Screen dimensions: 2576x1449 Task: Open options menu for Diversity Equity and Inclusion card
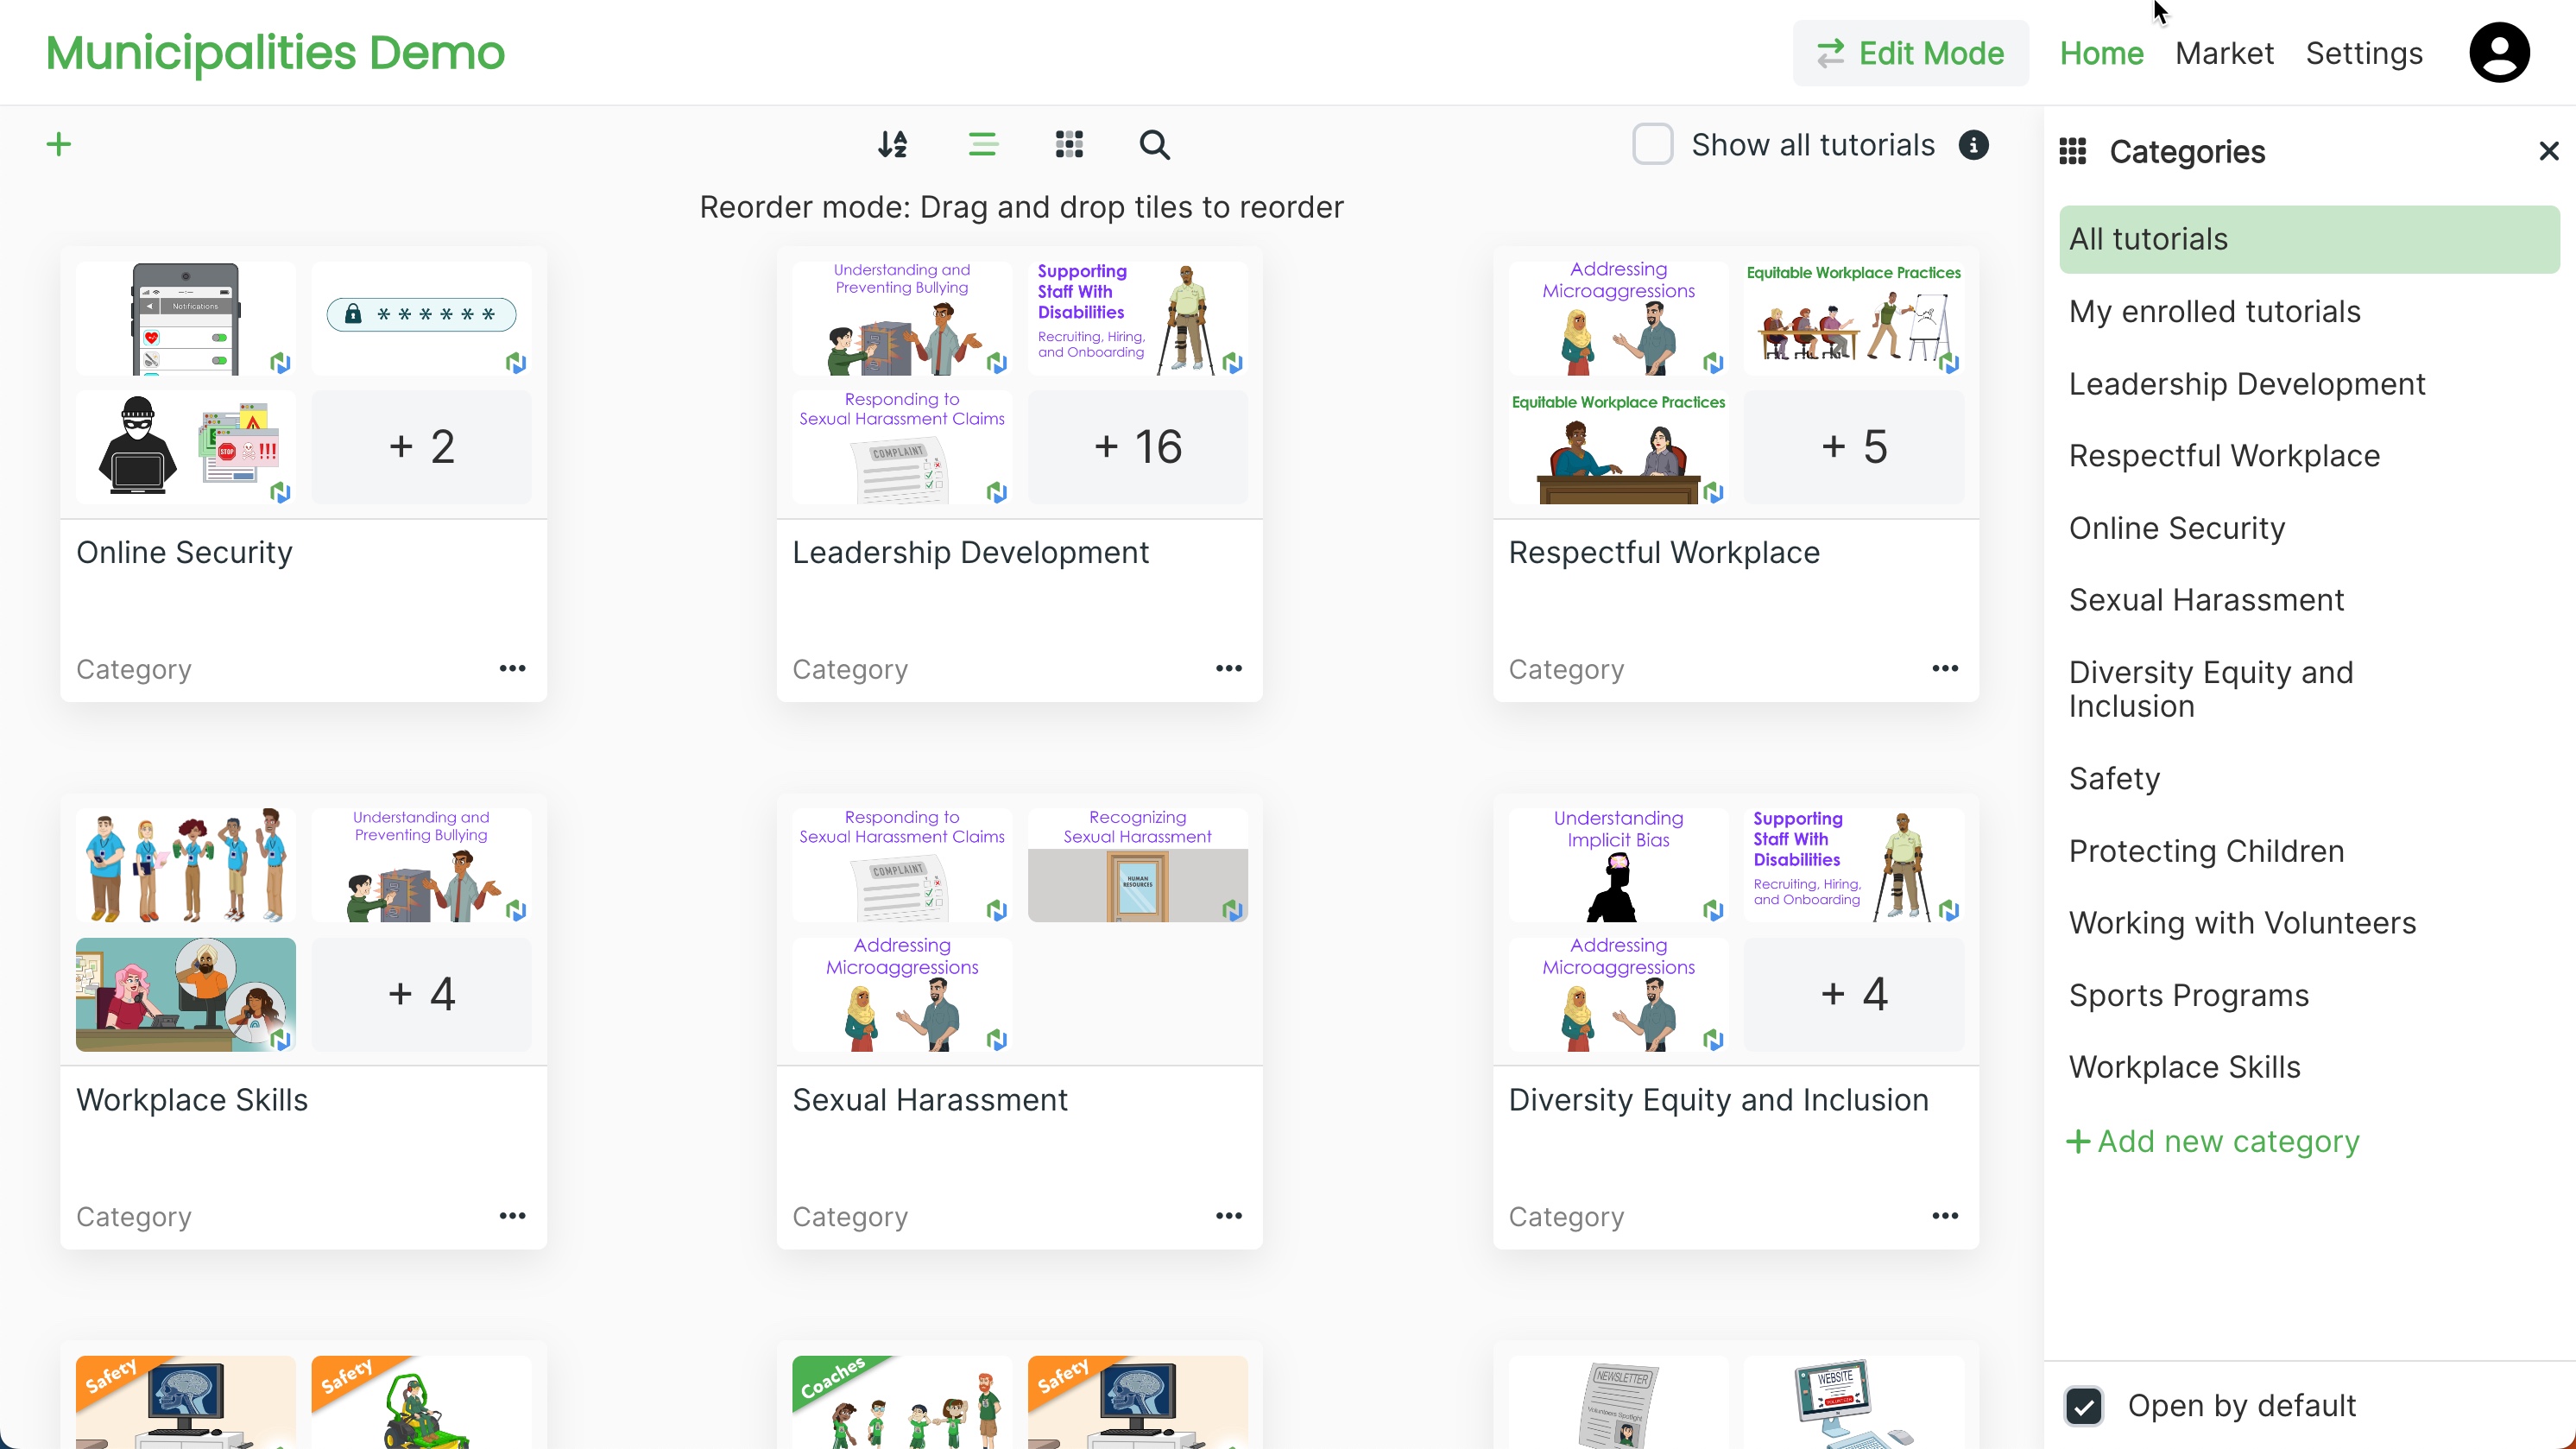click(x=1945, y=1216)
